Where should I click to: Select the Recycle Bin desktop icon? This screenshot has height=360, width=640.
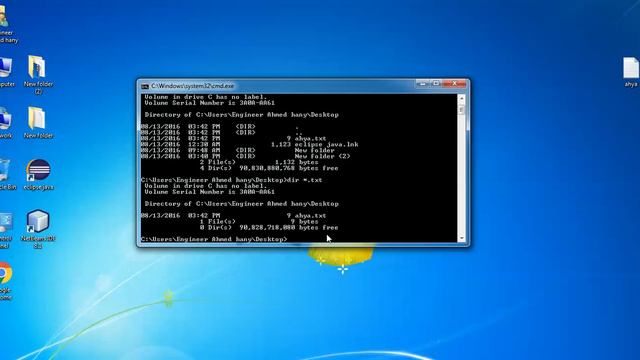pos(7,174)
